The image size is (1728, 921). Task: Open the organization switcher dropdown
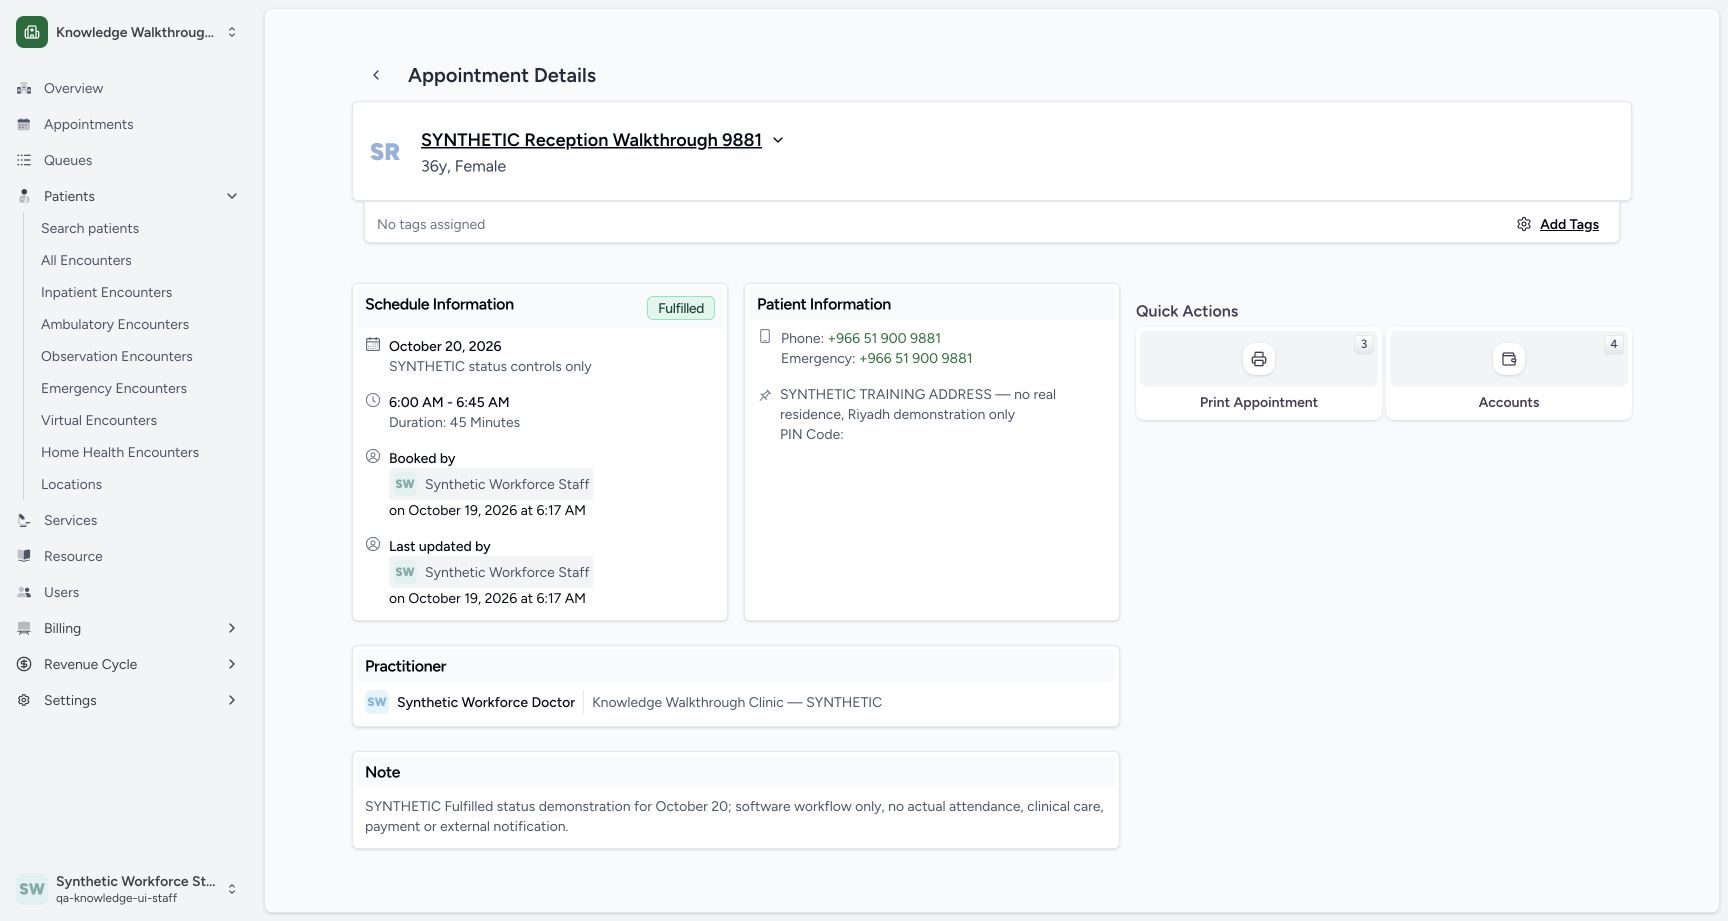pos(232,32)
